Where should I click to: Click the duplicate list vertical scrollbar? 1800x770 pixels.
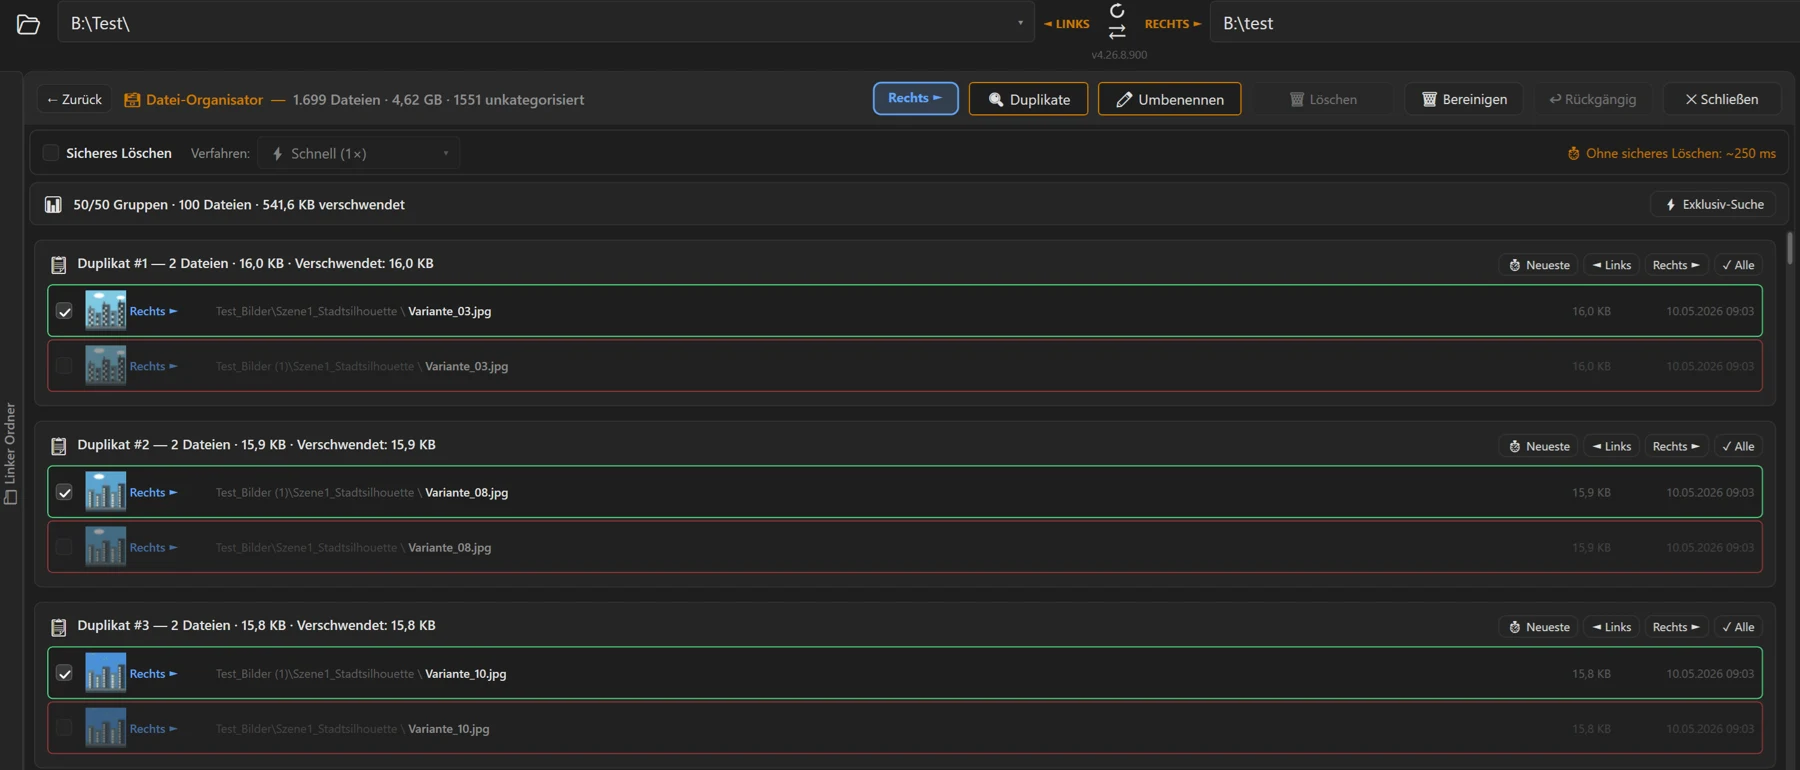click(1789, 248)
